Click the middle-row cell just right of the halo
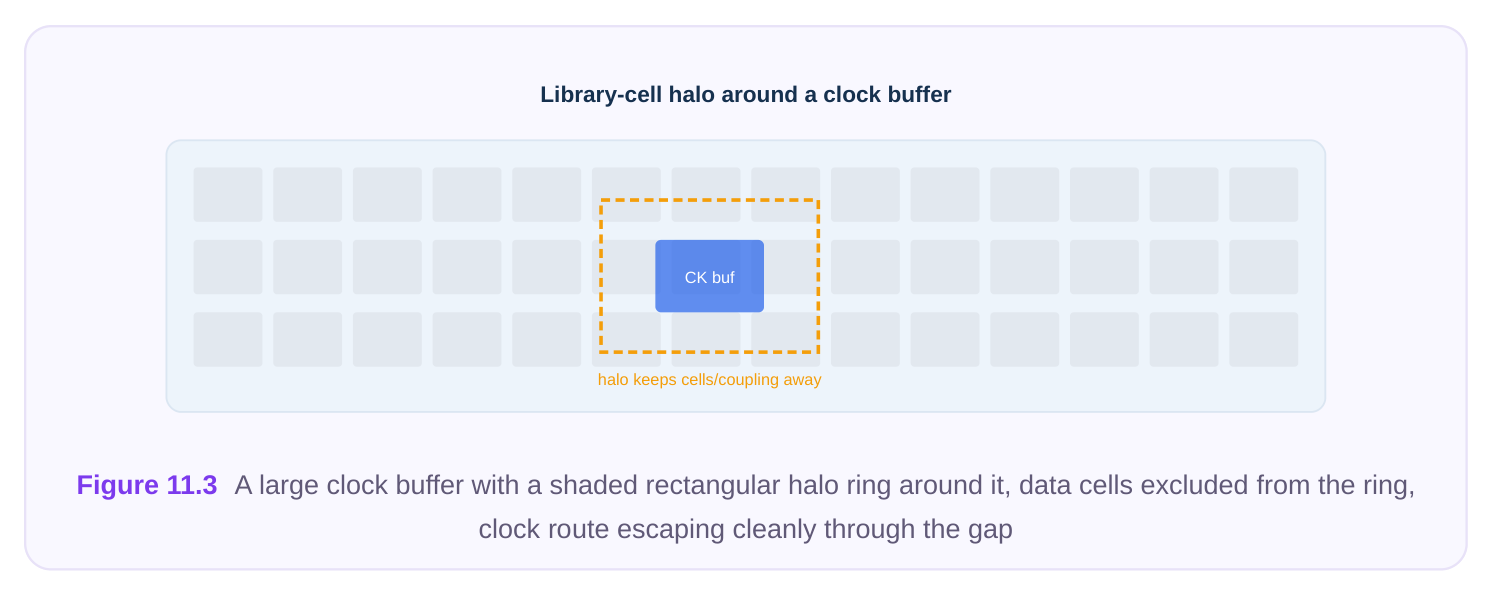This screenshot has width=1494, height=597. point(865,267)
